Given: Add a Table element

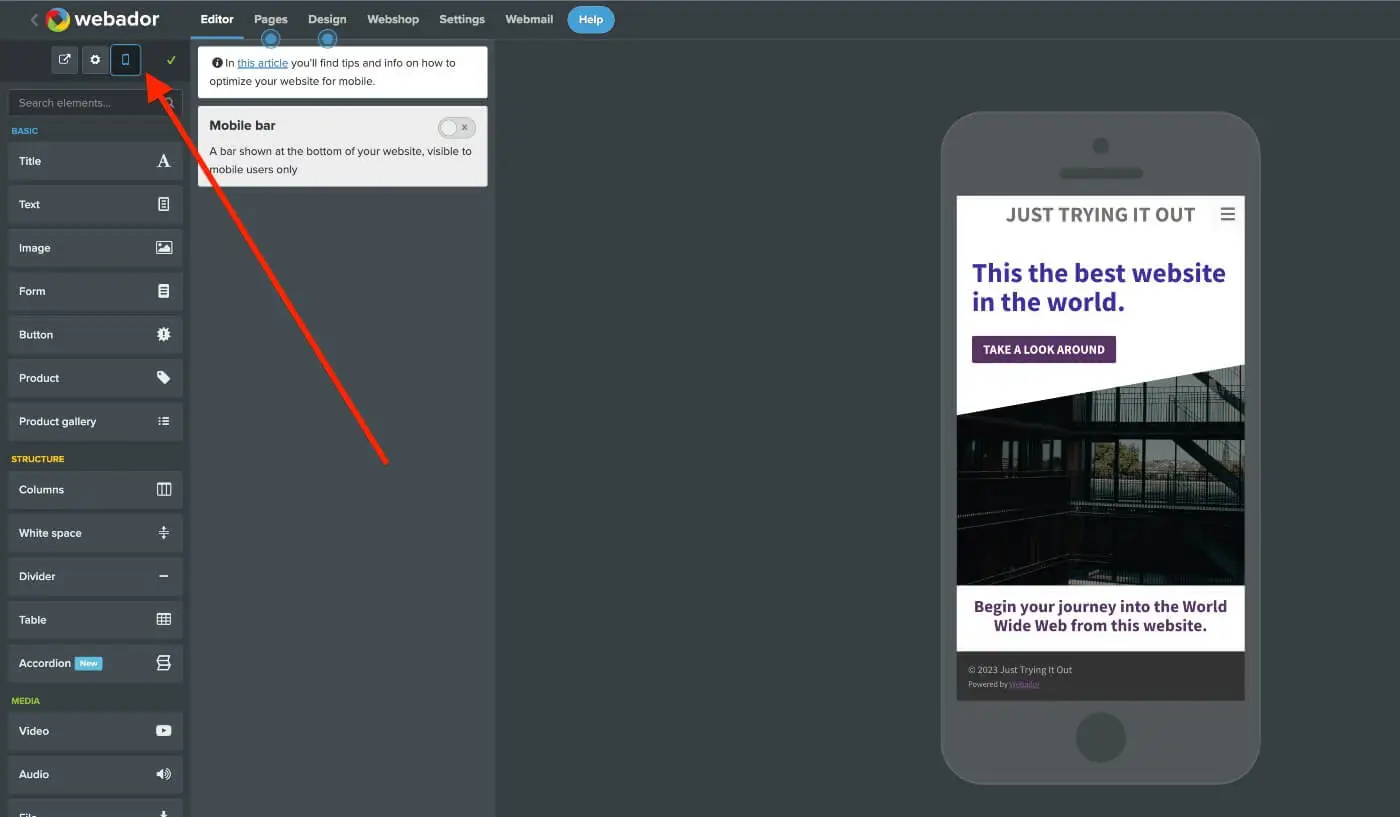Looking at the screenshot, I should (95, 620).
